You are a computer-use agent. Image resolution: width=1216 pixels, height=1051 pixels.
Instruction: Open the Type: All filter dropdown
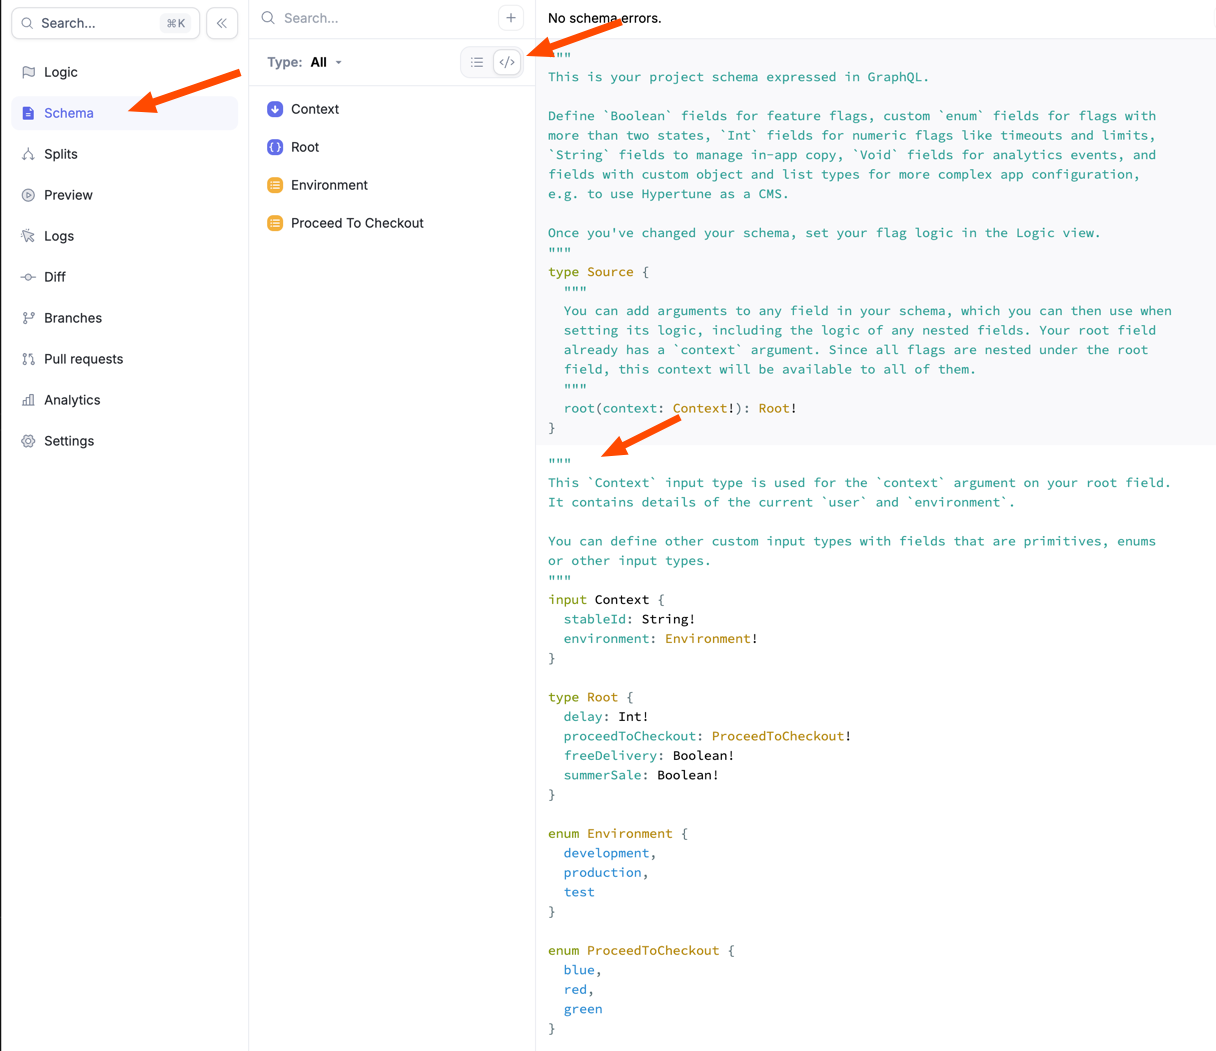303,61
